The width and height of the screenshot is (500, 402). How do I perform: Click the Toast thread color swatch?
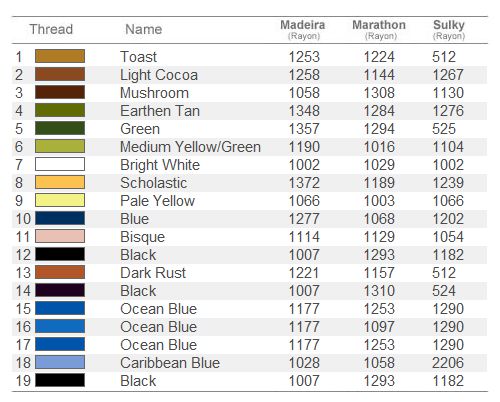click(x=60, y=56)
